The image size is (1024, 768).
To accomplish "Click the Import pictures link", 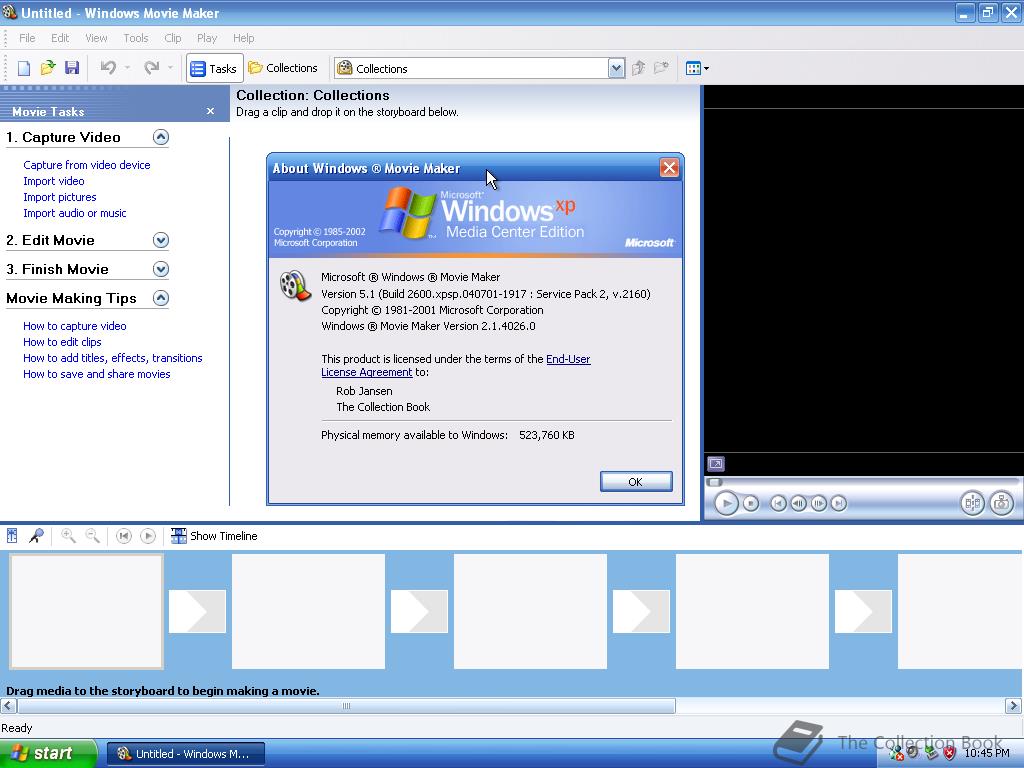I will pos(59,197).
